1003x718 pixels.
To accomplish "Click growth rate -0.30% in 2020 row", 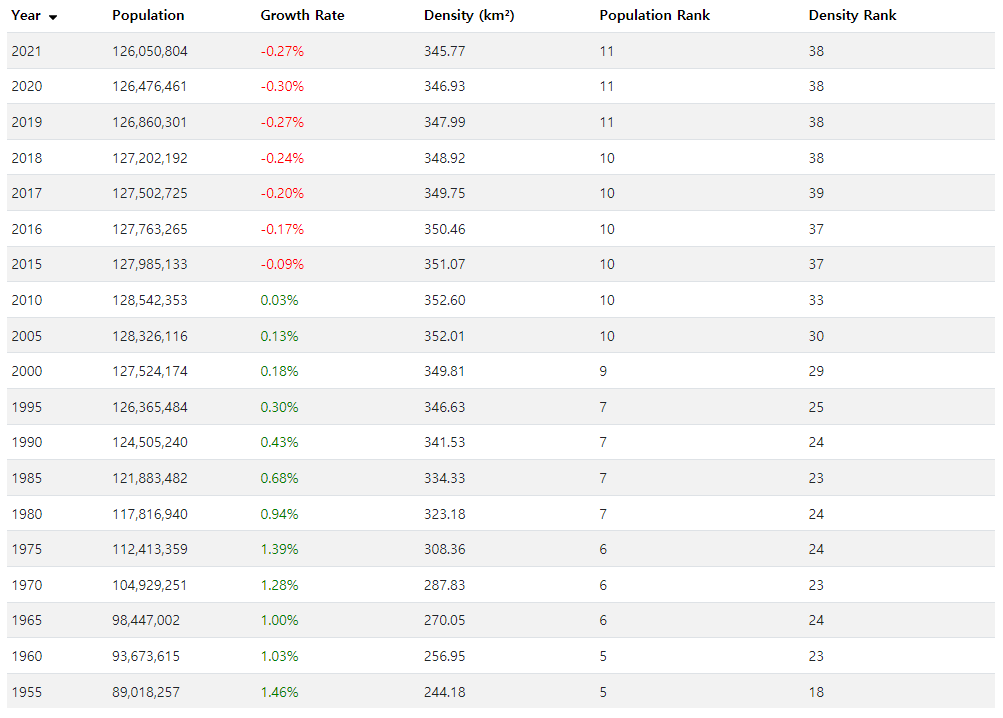I will tap(282, 86).
